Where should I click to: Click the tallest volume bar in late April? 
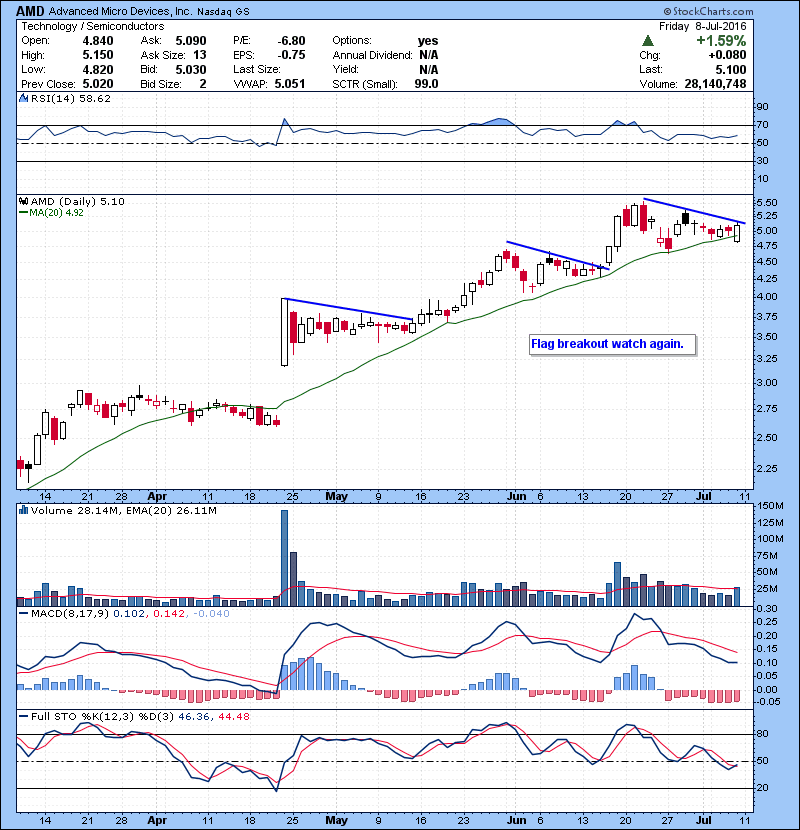[x=284, y=558]
